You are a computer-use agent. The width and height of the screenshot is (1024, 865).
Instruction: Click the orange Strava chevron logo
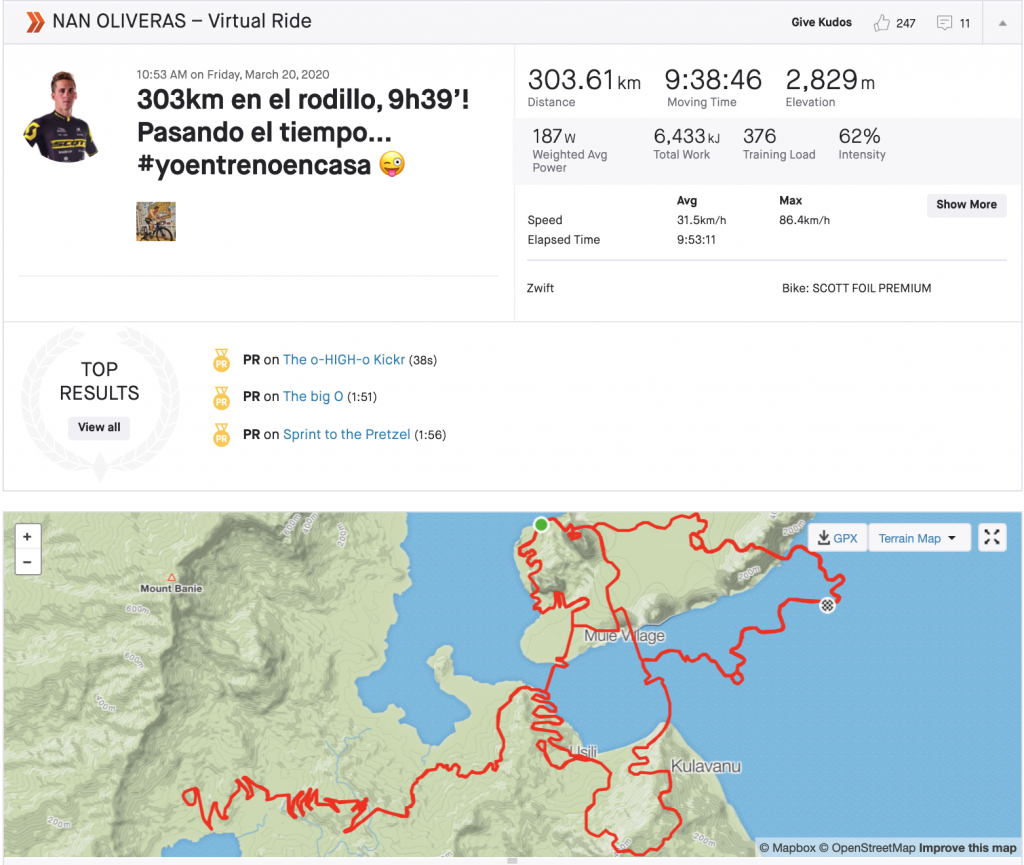pos(35,22)
